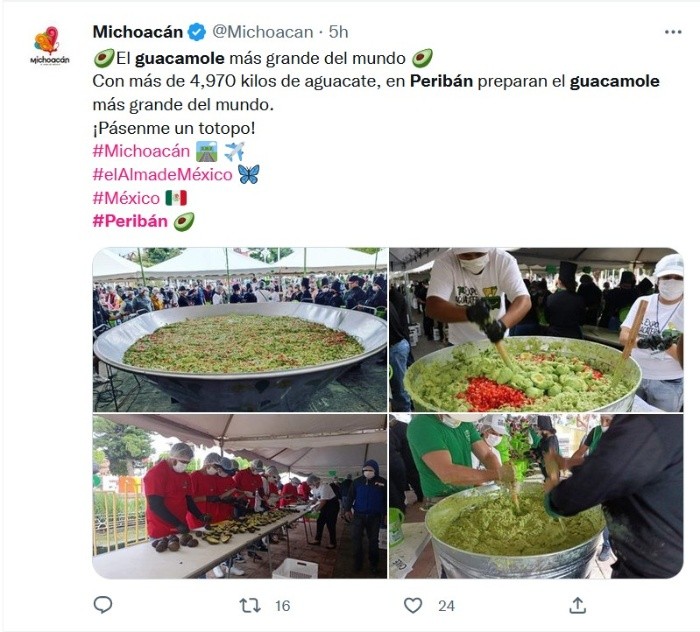
Task: Click the reply speech bubble icon
Action: (103, 605)
